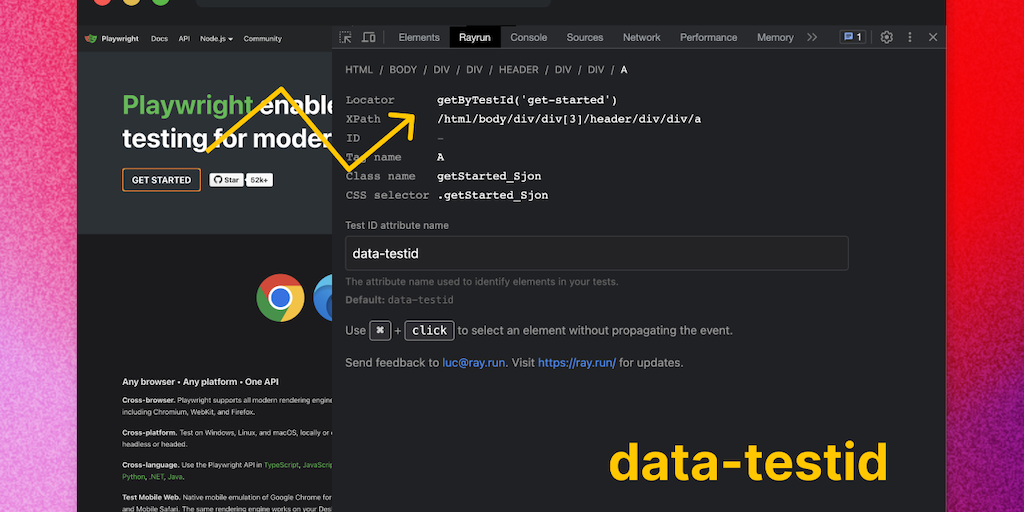Open the API link in Playwright navbar
1024x512 pixels.
coord(184,39)
